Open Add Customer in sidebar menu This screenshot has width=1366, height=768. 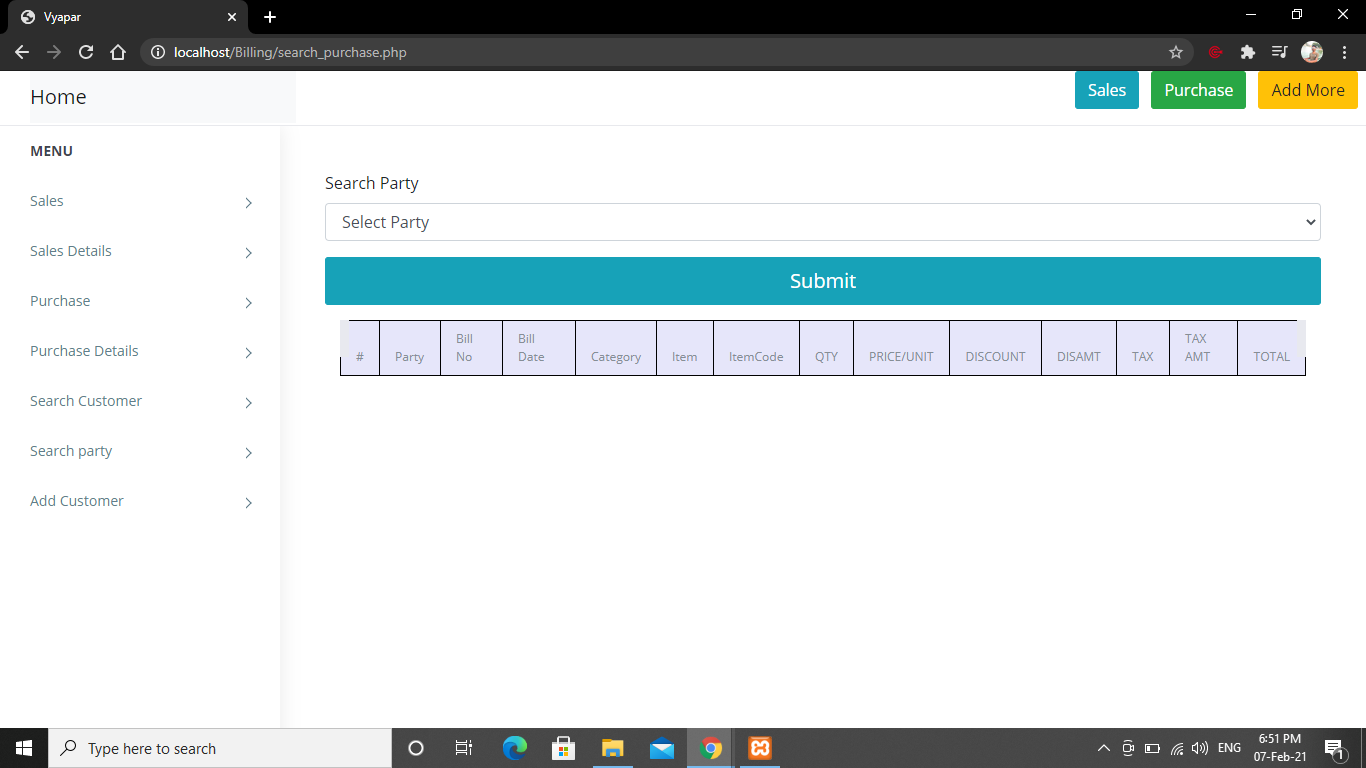77,501
